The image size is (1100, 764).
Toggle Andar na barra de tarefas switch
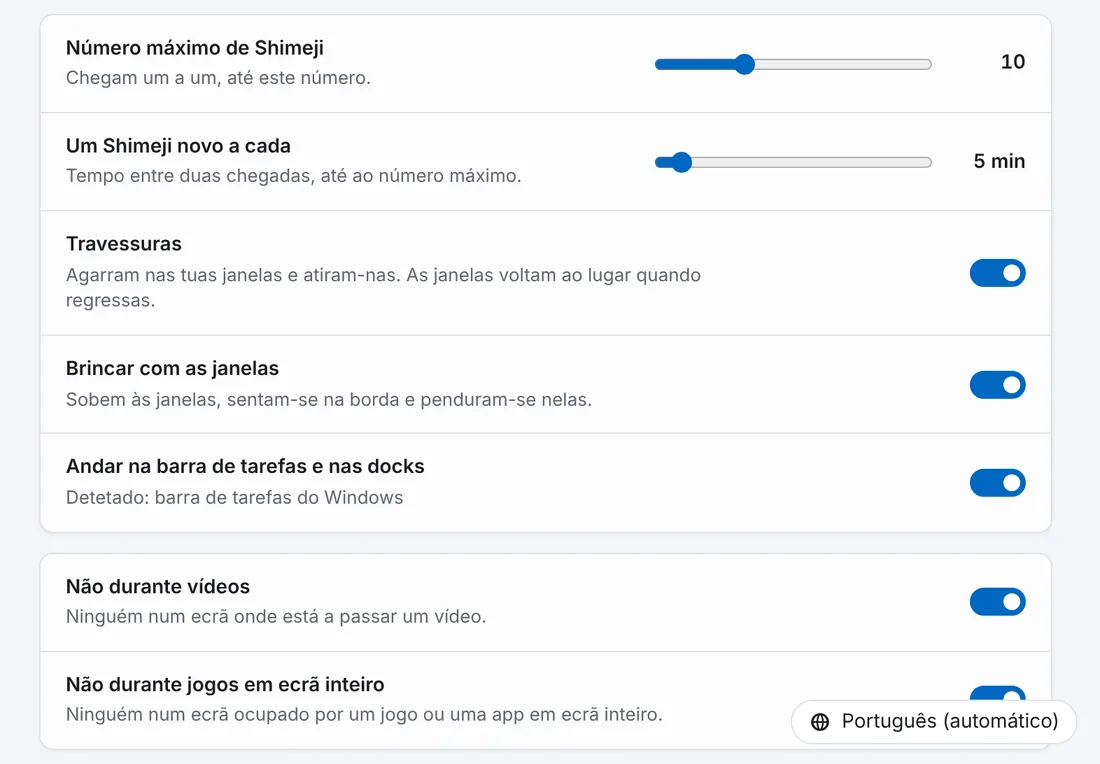(x=998, y=483)
